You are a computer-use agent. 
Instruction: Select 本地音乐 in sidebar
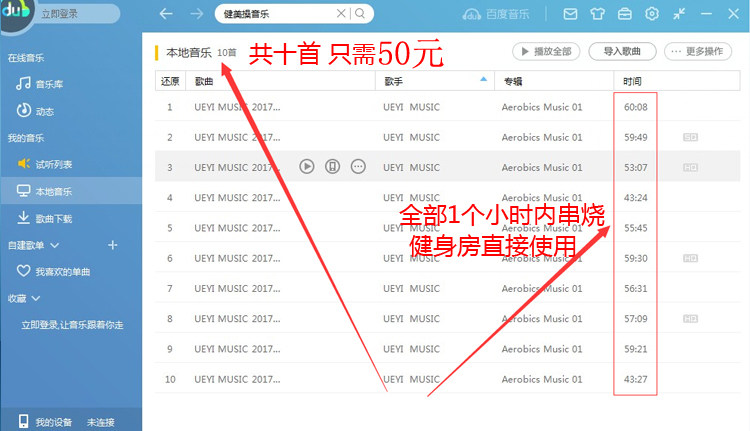pos(71,191)
